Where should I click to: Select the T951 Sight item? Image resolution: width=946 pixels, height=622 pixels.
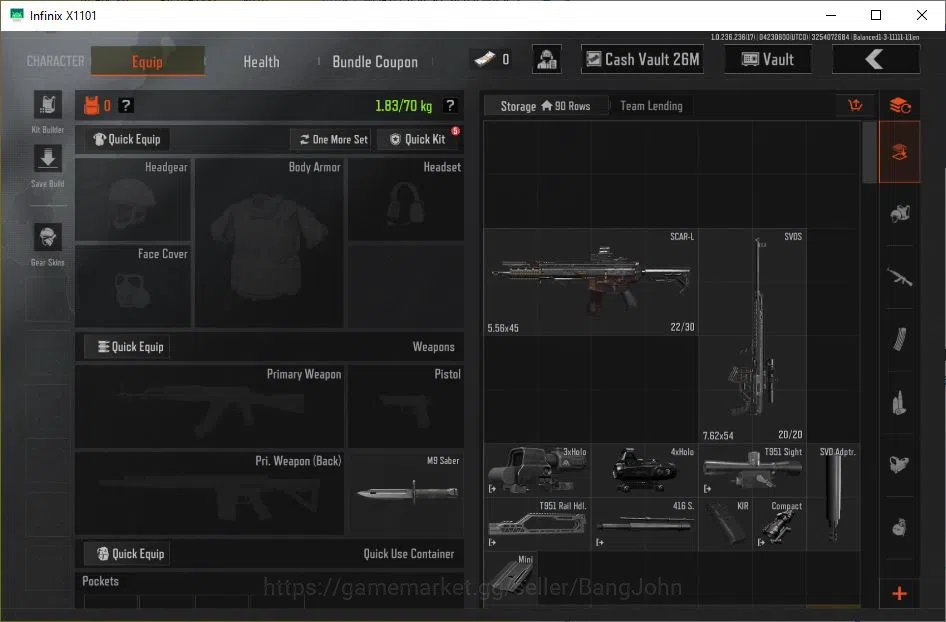(752, 470)
